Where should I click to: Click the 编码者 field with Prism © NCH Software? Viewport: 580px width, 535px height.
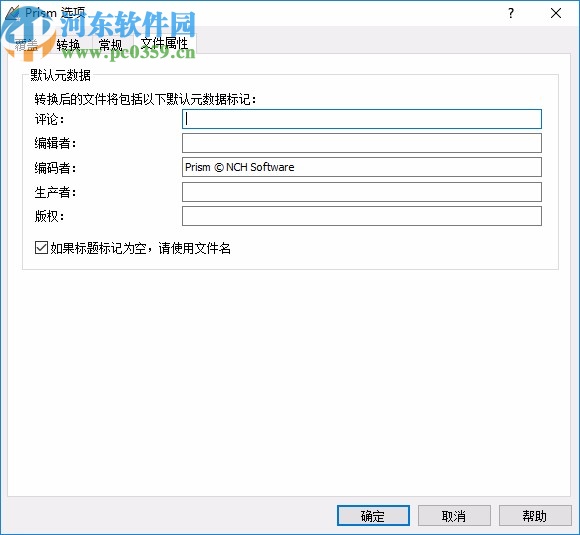362,167
